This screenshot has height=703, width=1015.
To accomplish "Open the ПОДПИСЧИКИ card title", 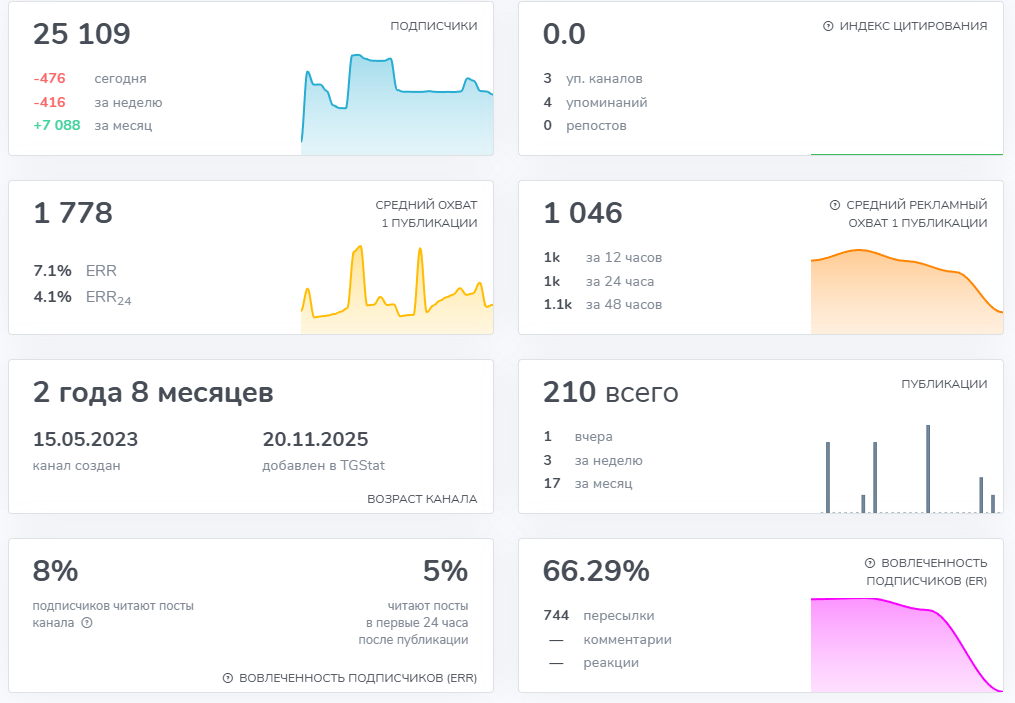I will (x=433, y=26).
